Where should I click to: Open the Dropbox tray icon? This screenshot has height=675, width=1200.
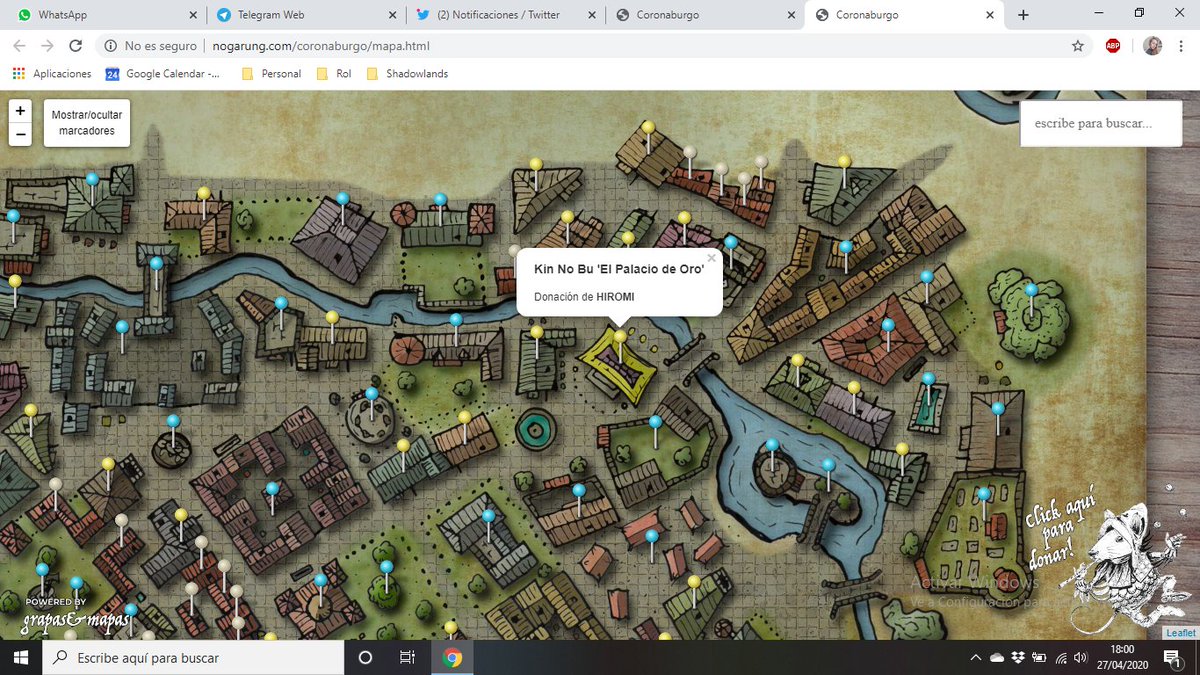[1017, 658]
